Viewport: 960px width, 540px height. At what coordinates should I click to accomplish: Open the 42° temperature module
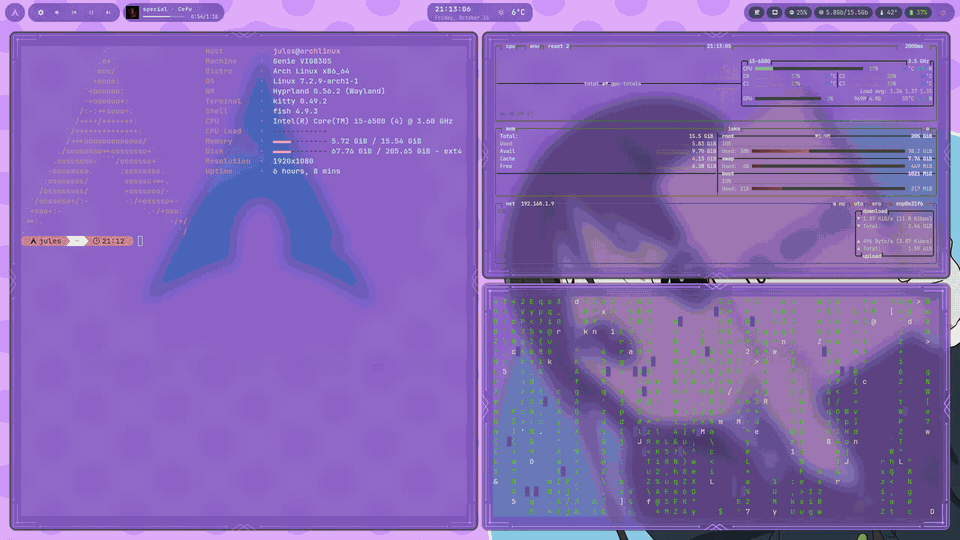click(888, 12)
